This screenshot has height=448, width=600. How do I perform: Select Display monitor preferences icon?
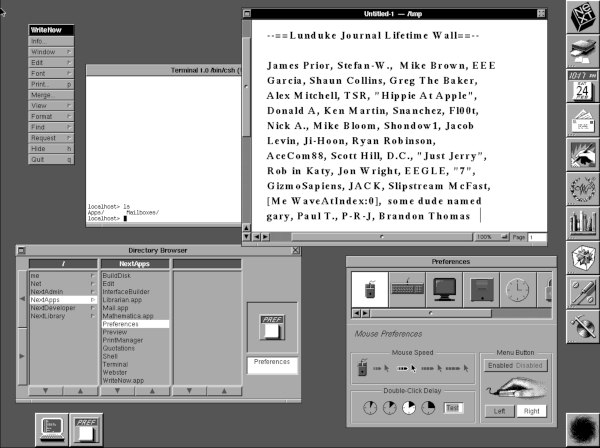click(444, 290)
